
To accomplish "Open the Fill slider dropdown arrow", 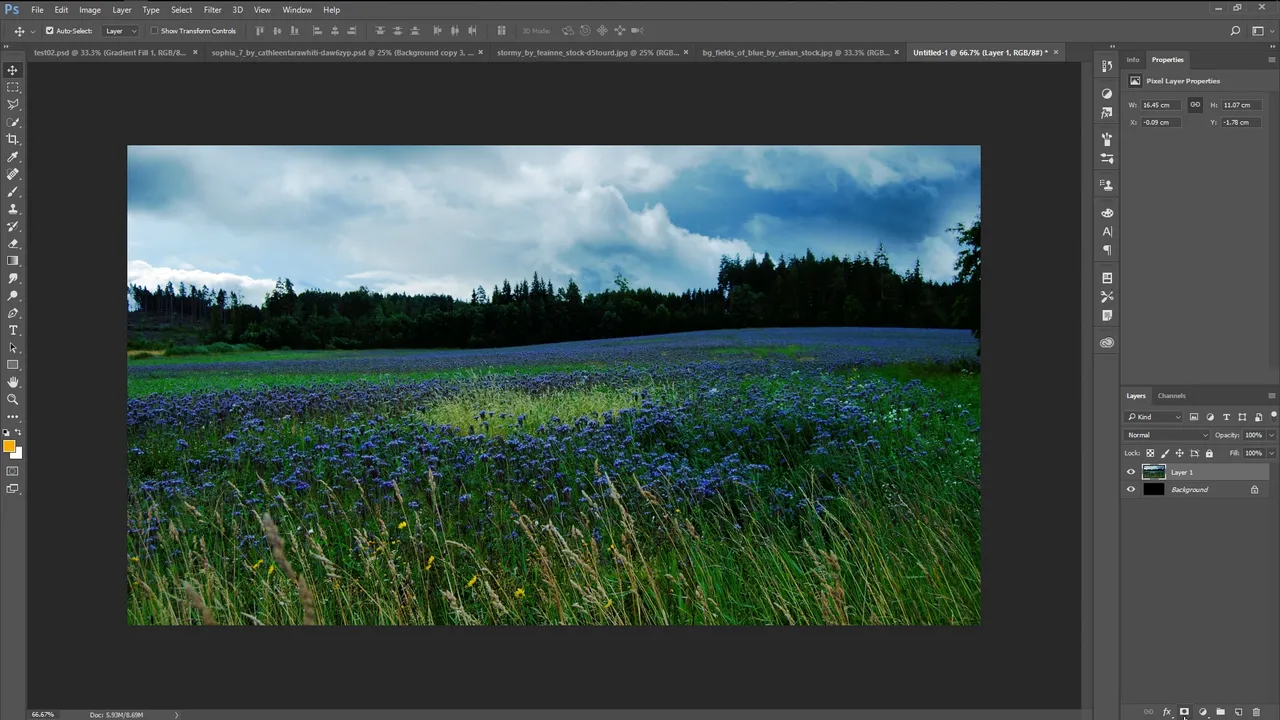I will [1271, 453].
